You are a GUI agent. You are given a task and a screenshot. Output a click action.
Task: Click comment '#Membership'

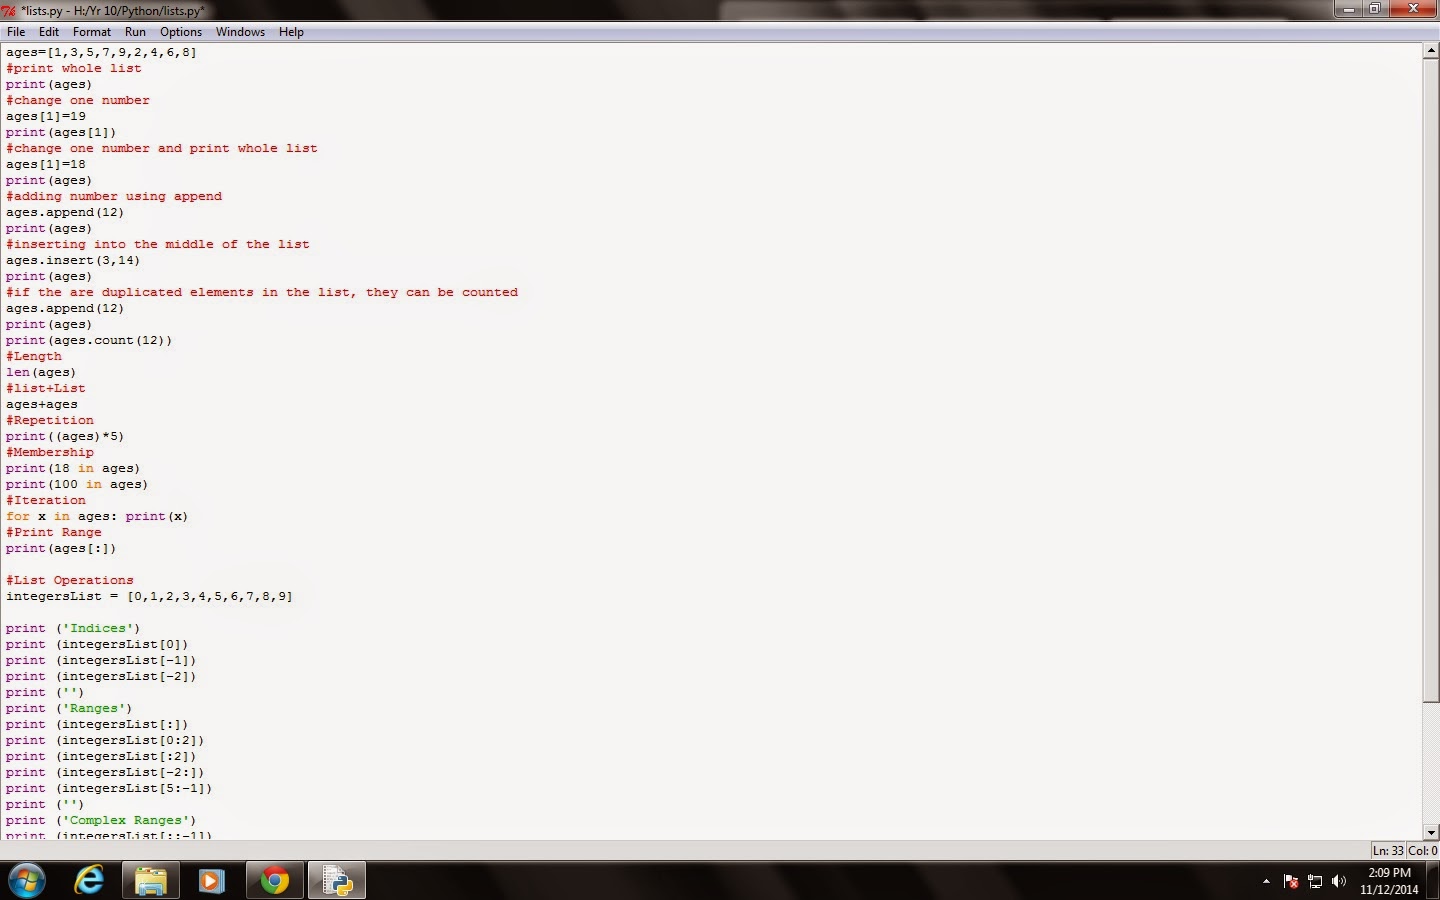point(50,452)
